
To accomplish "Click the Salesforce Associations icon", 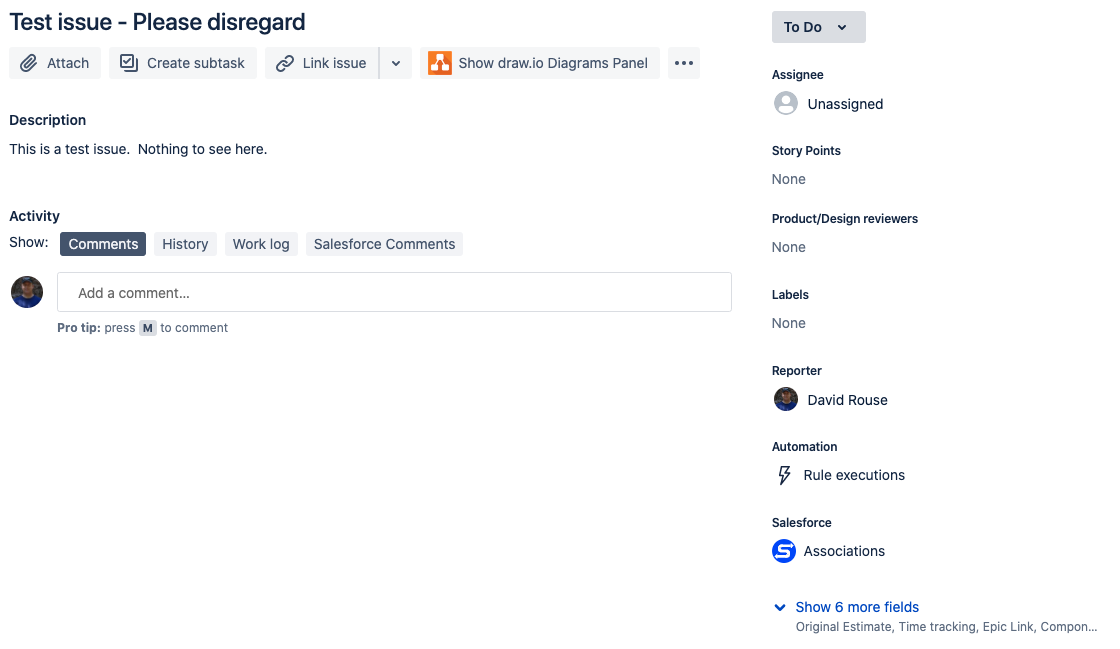I will [784, 551].
